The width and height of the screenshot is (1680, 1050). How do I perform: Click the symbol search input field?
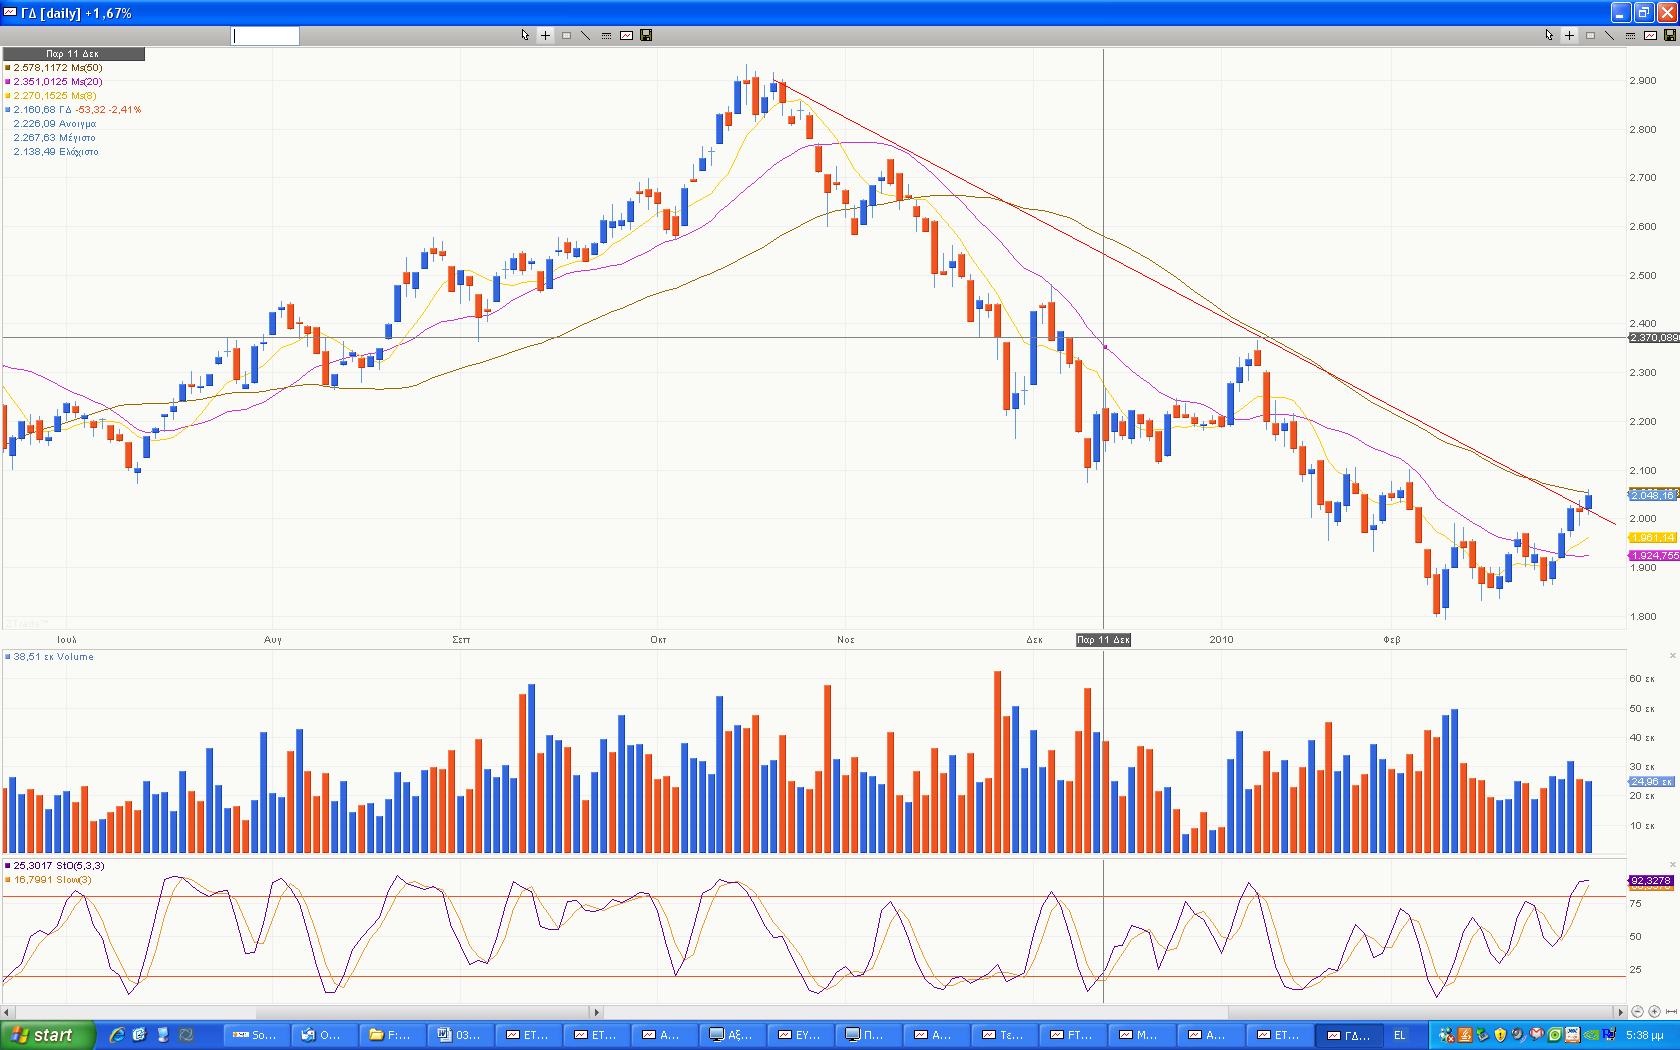tap(265, 36)
